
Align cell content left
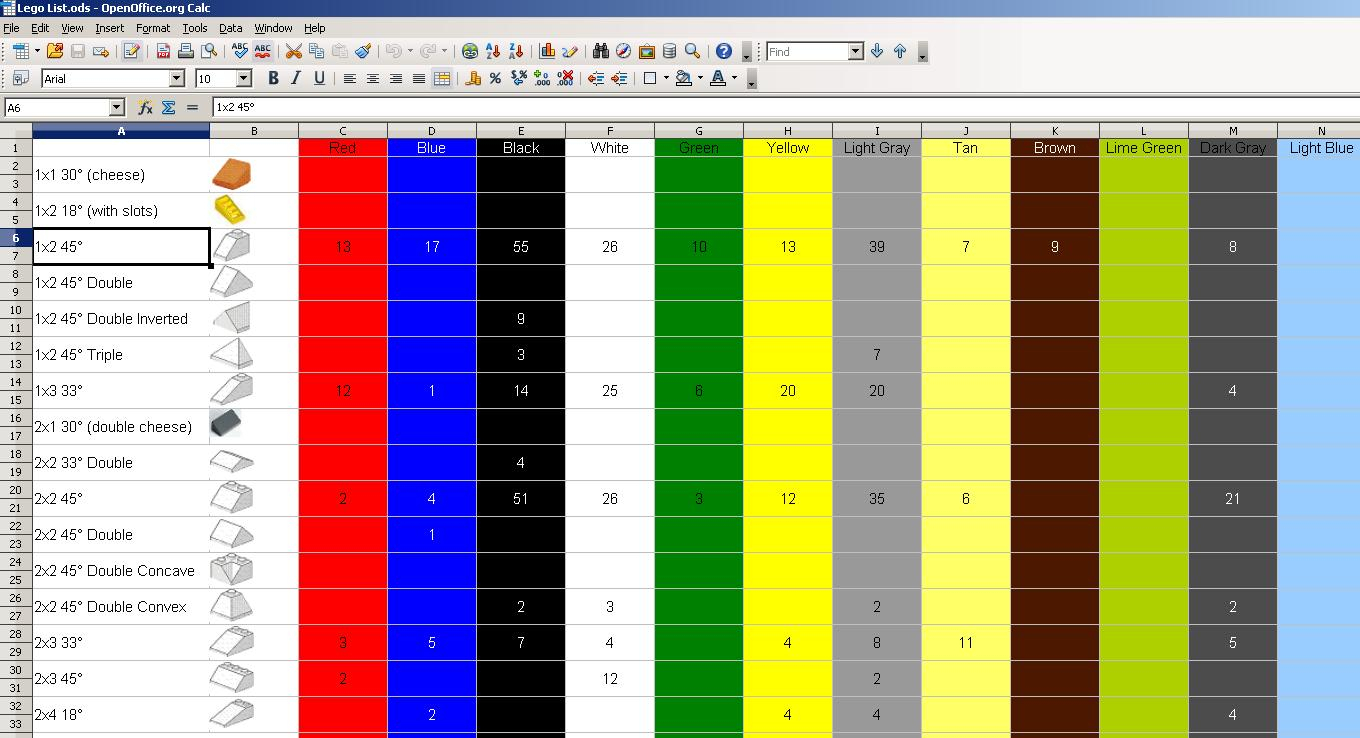[x=350, y=78]
